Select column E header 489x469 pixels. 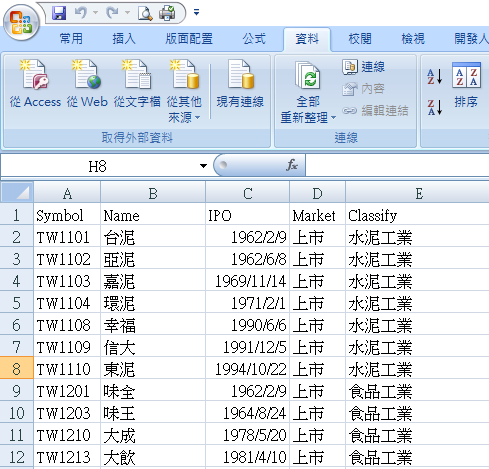[418, 193]
